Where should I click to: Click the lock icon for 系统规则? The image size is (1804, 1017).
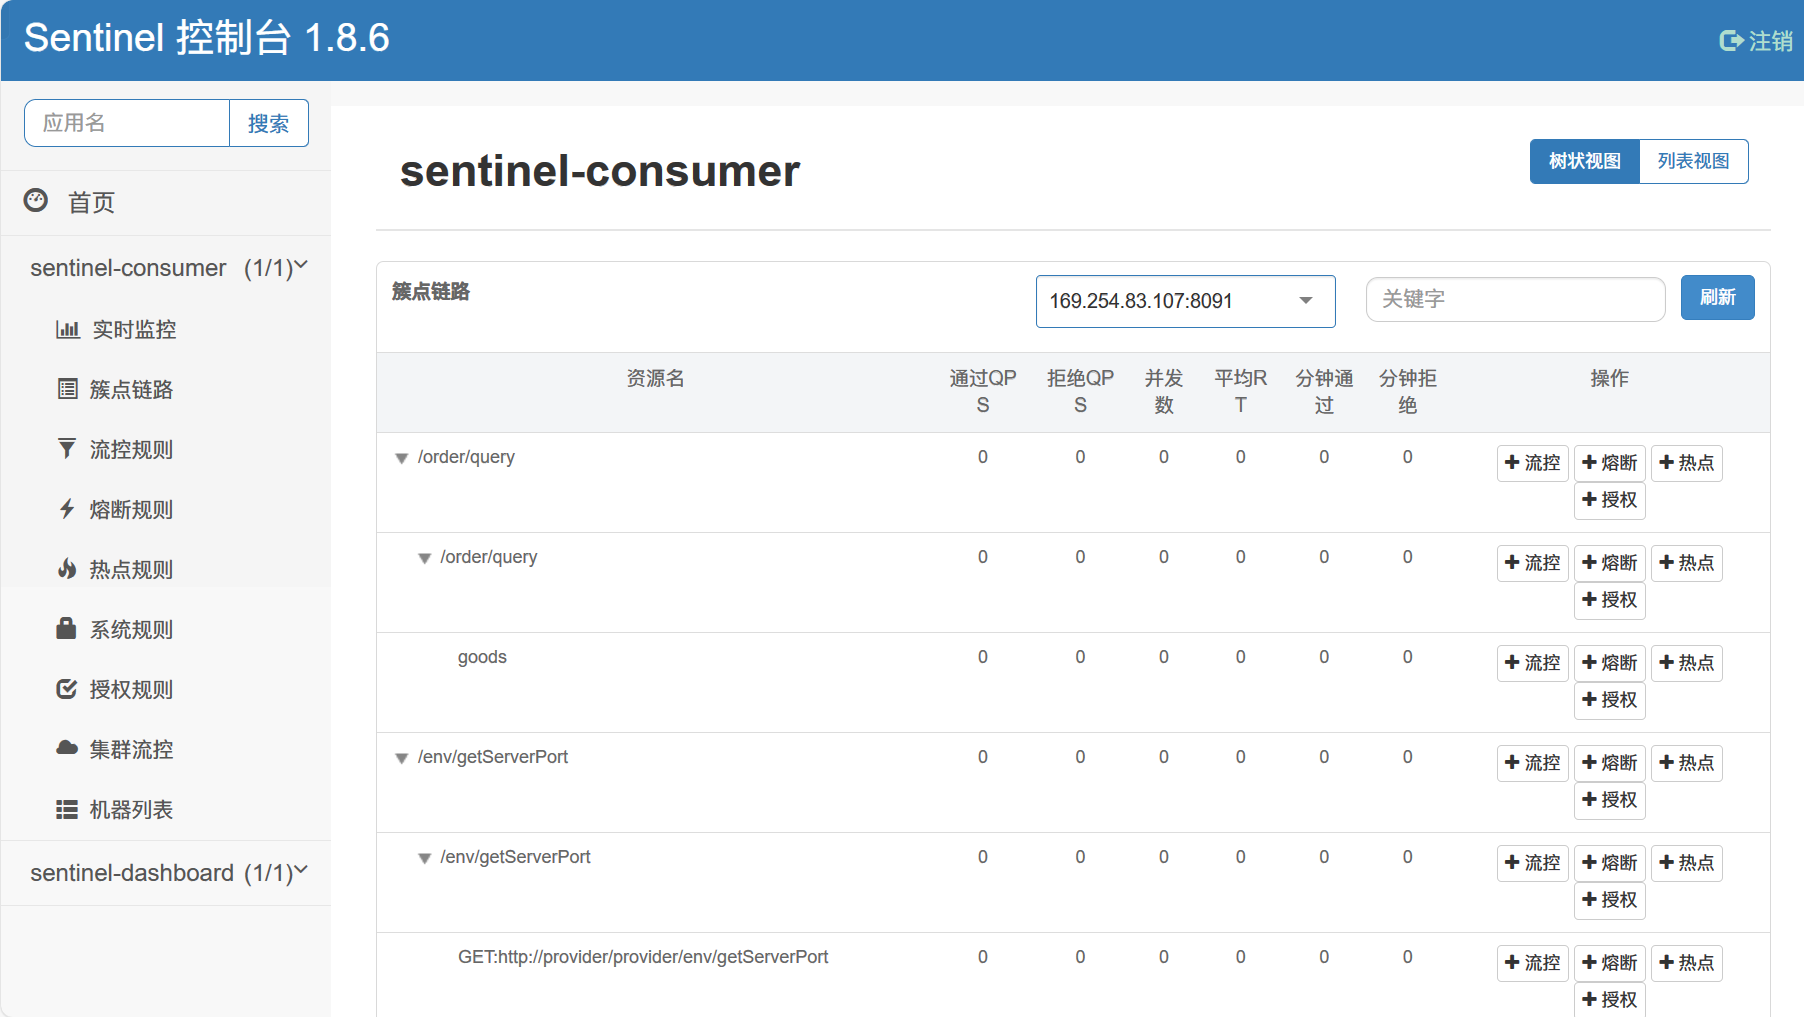pyautogui.click(x=67, y=628)
